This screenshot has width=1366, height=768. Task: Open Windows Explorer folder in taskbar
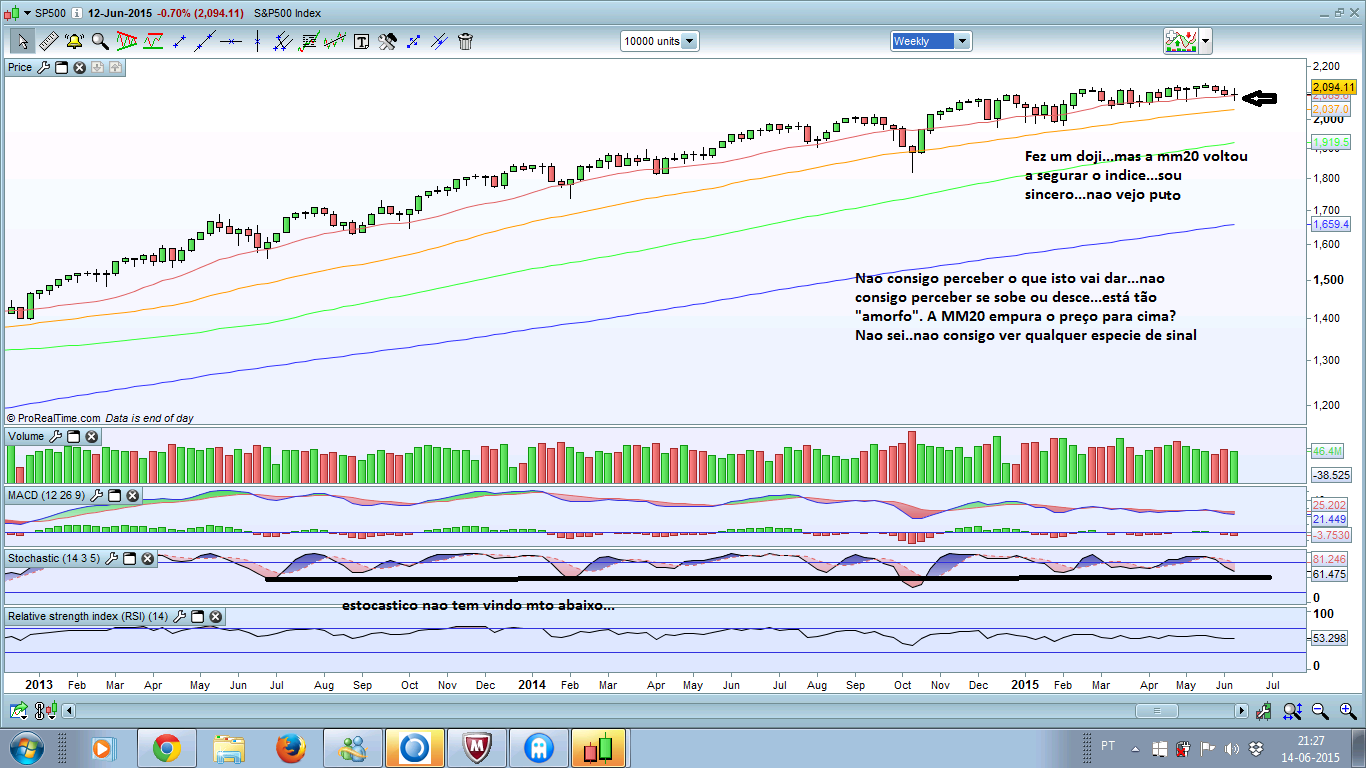[x=228, y=748]
